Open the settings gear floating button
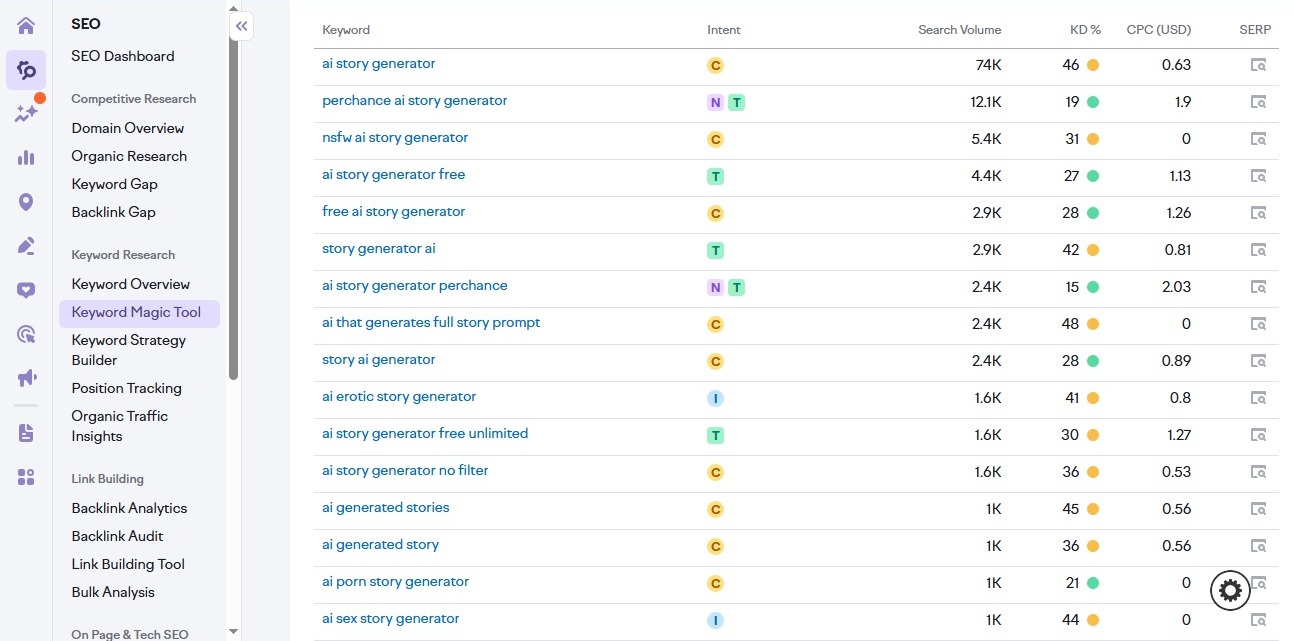The height and width of the screenshot is (641, 1294). click(x=1230, y=590)
